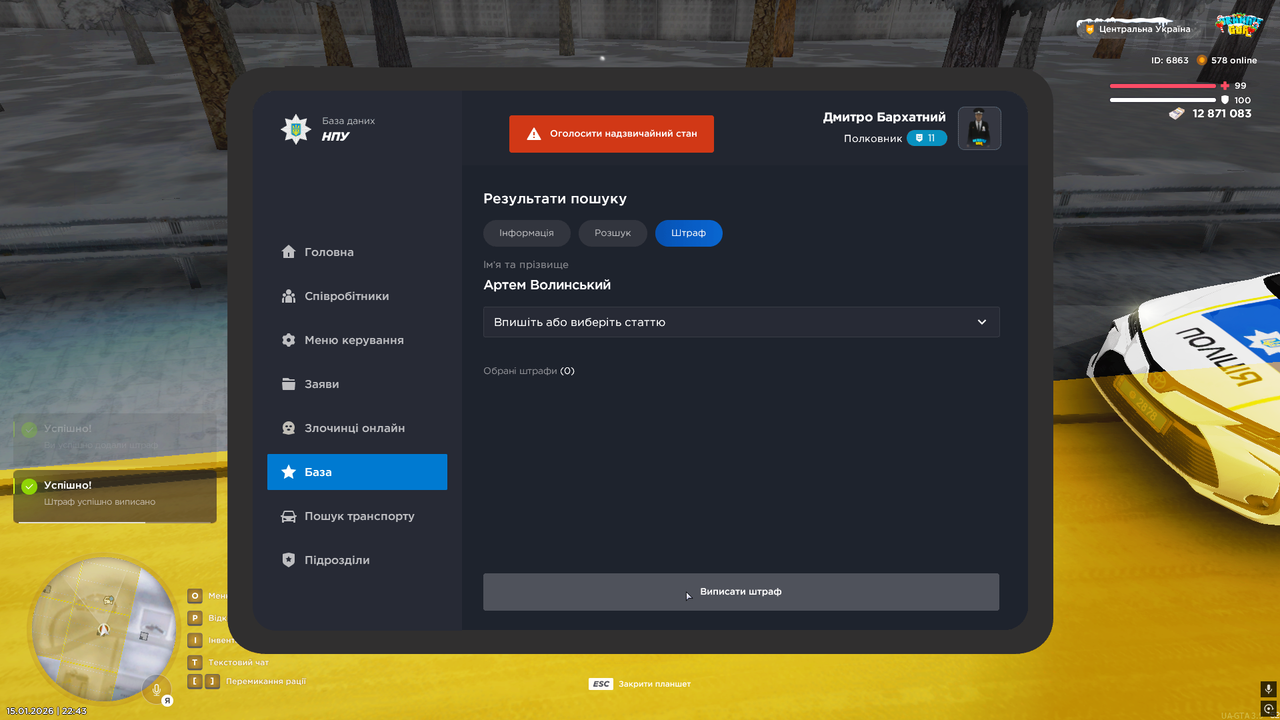Click Оголосити надзвичайний стан button

click(611, 134)
